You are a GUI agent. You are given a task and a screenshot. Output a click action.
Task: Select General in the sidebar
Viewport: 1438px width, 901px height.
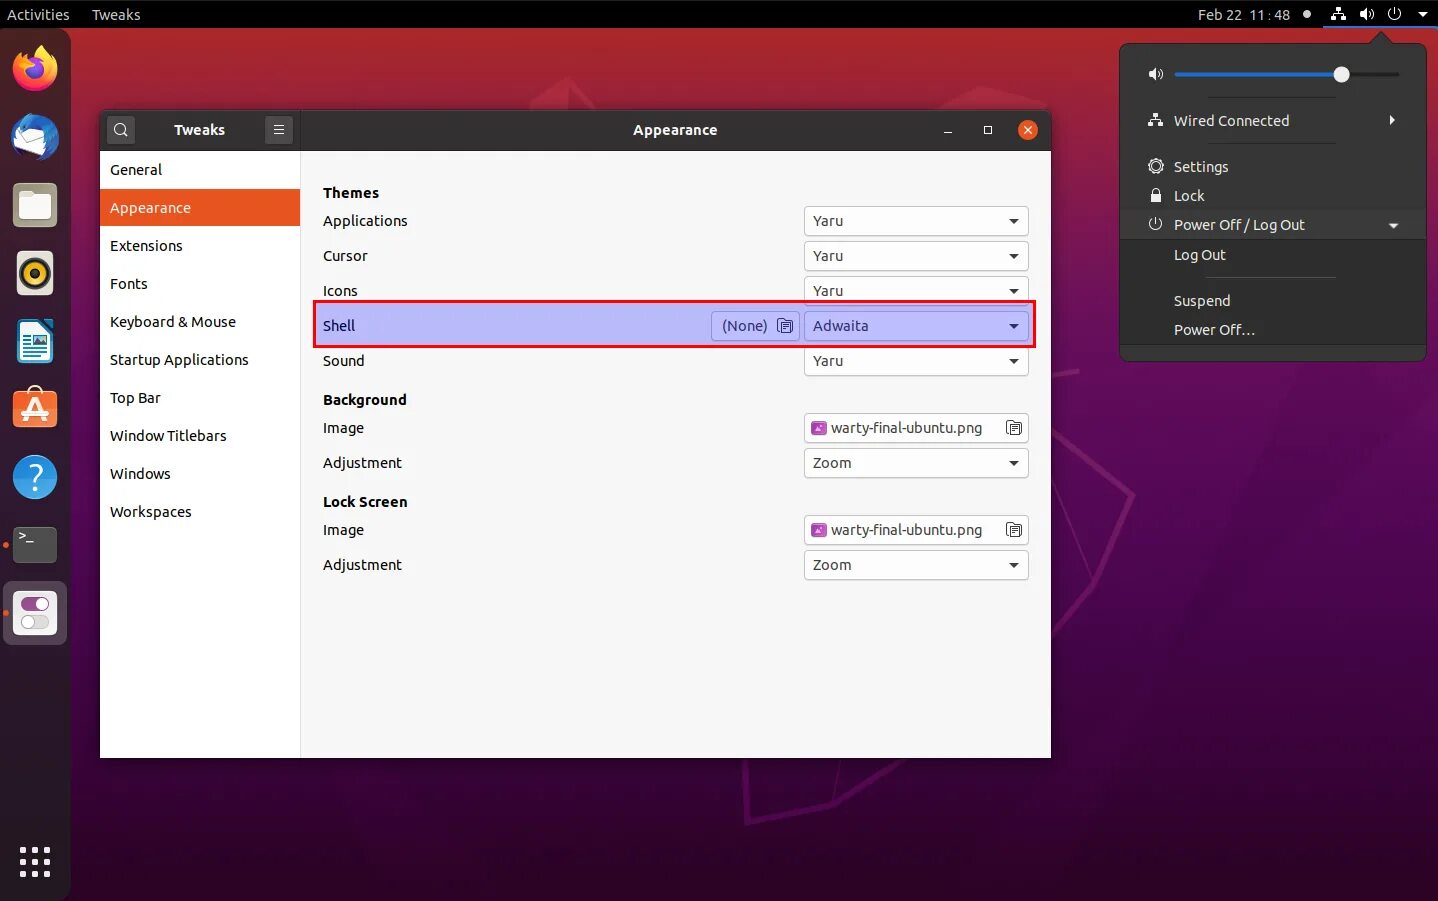pyautogui.click(x=200, y=170)
